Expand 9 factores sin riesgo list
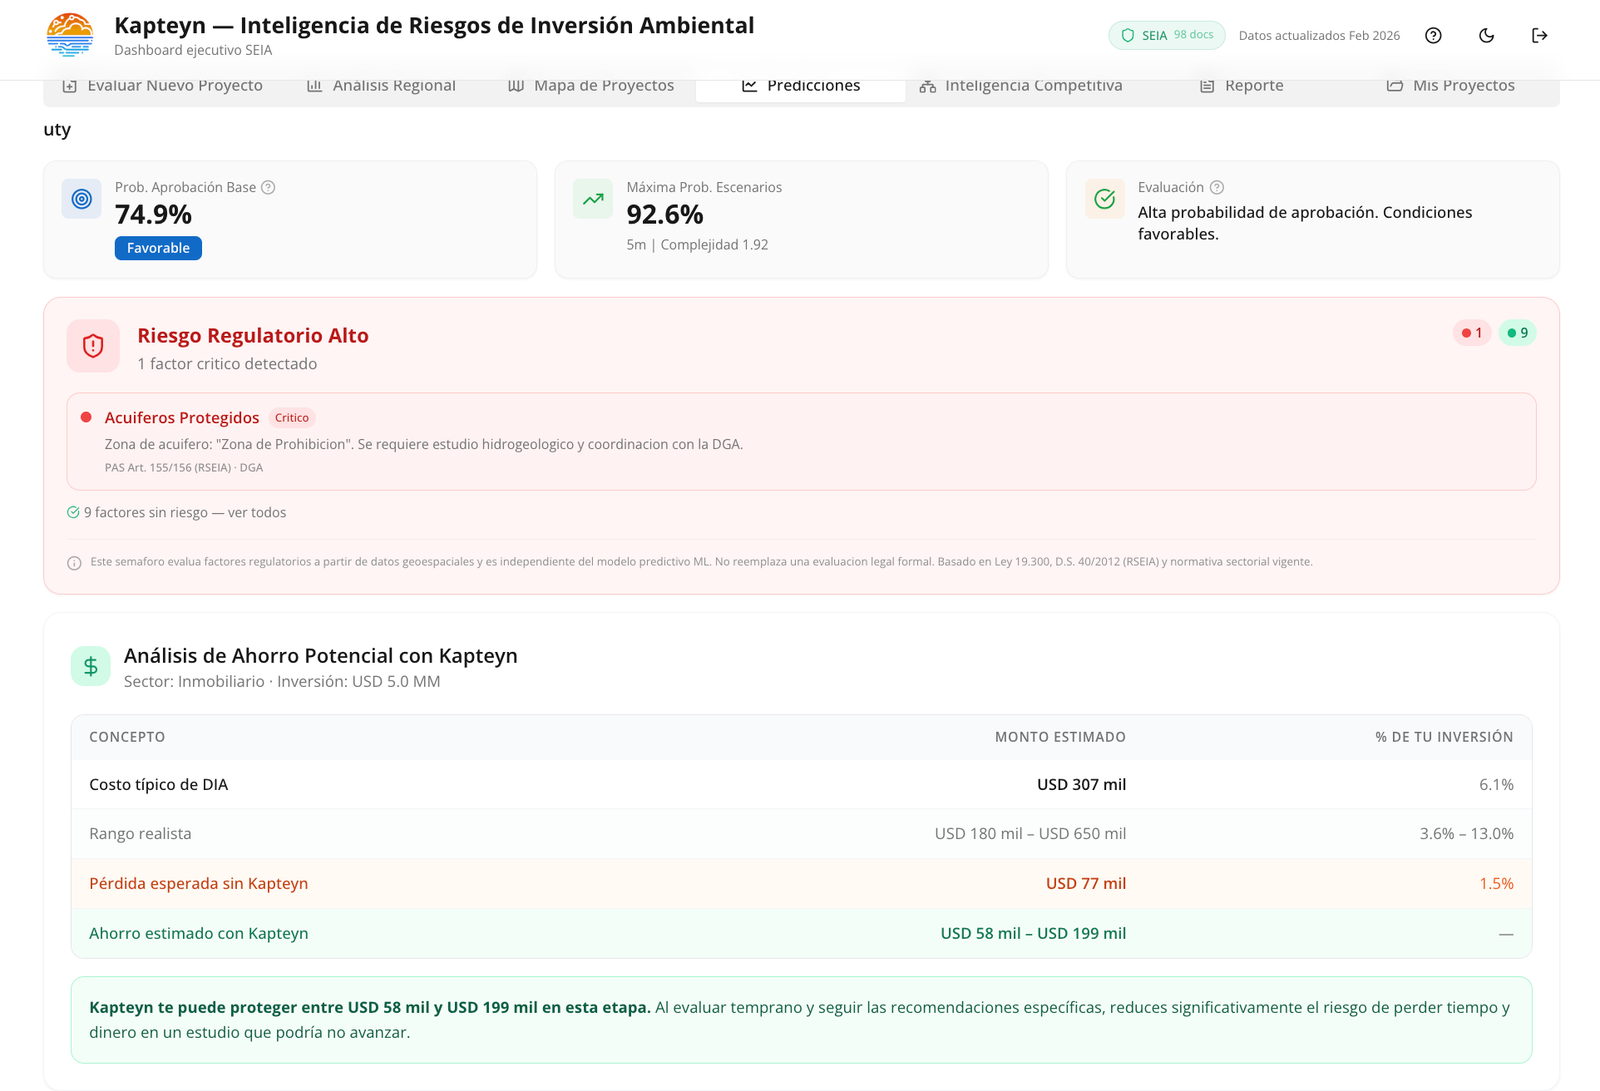The image size is (1600, 1091). tap(177, 513)
